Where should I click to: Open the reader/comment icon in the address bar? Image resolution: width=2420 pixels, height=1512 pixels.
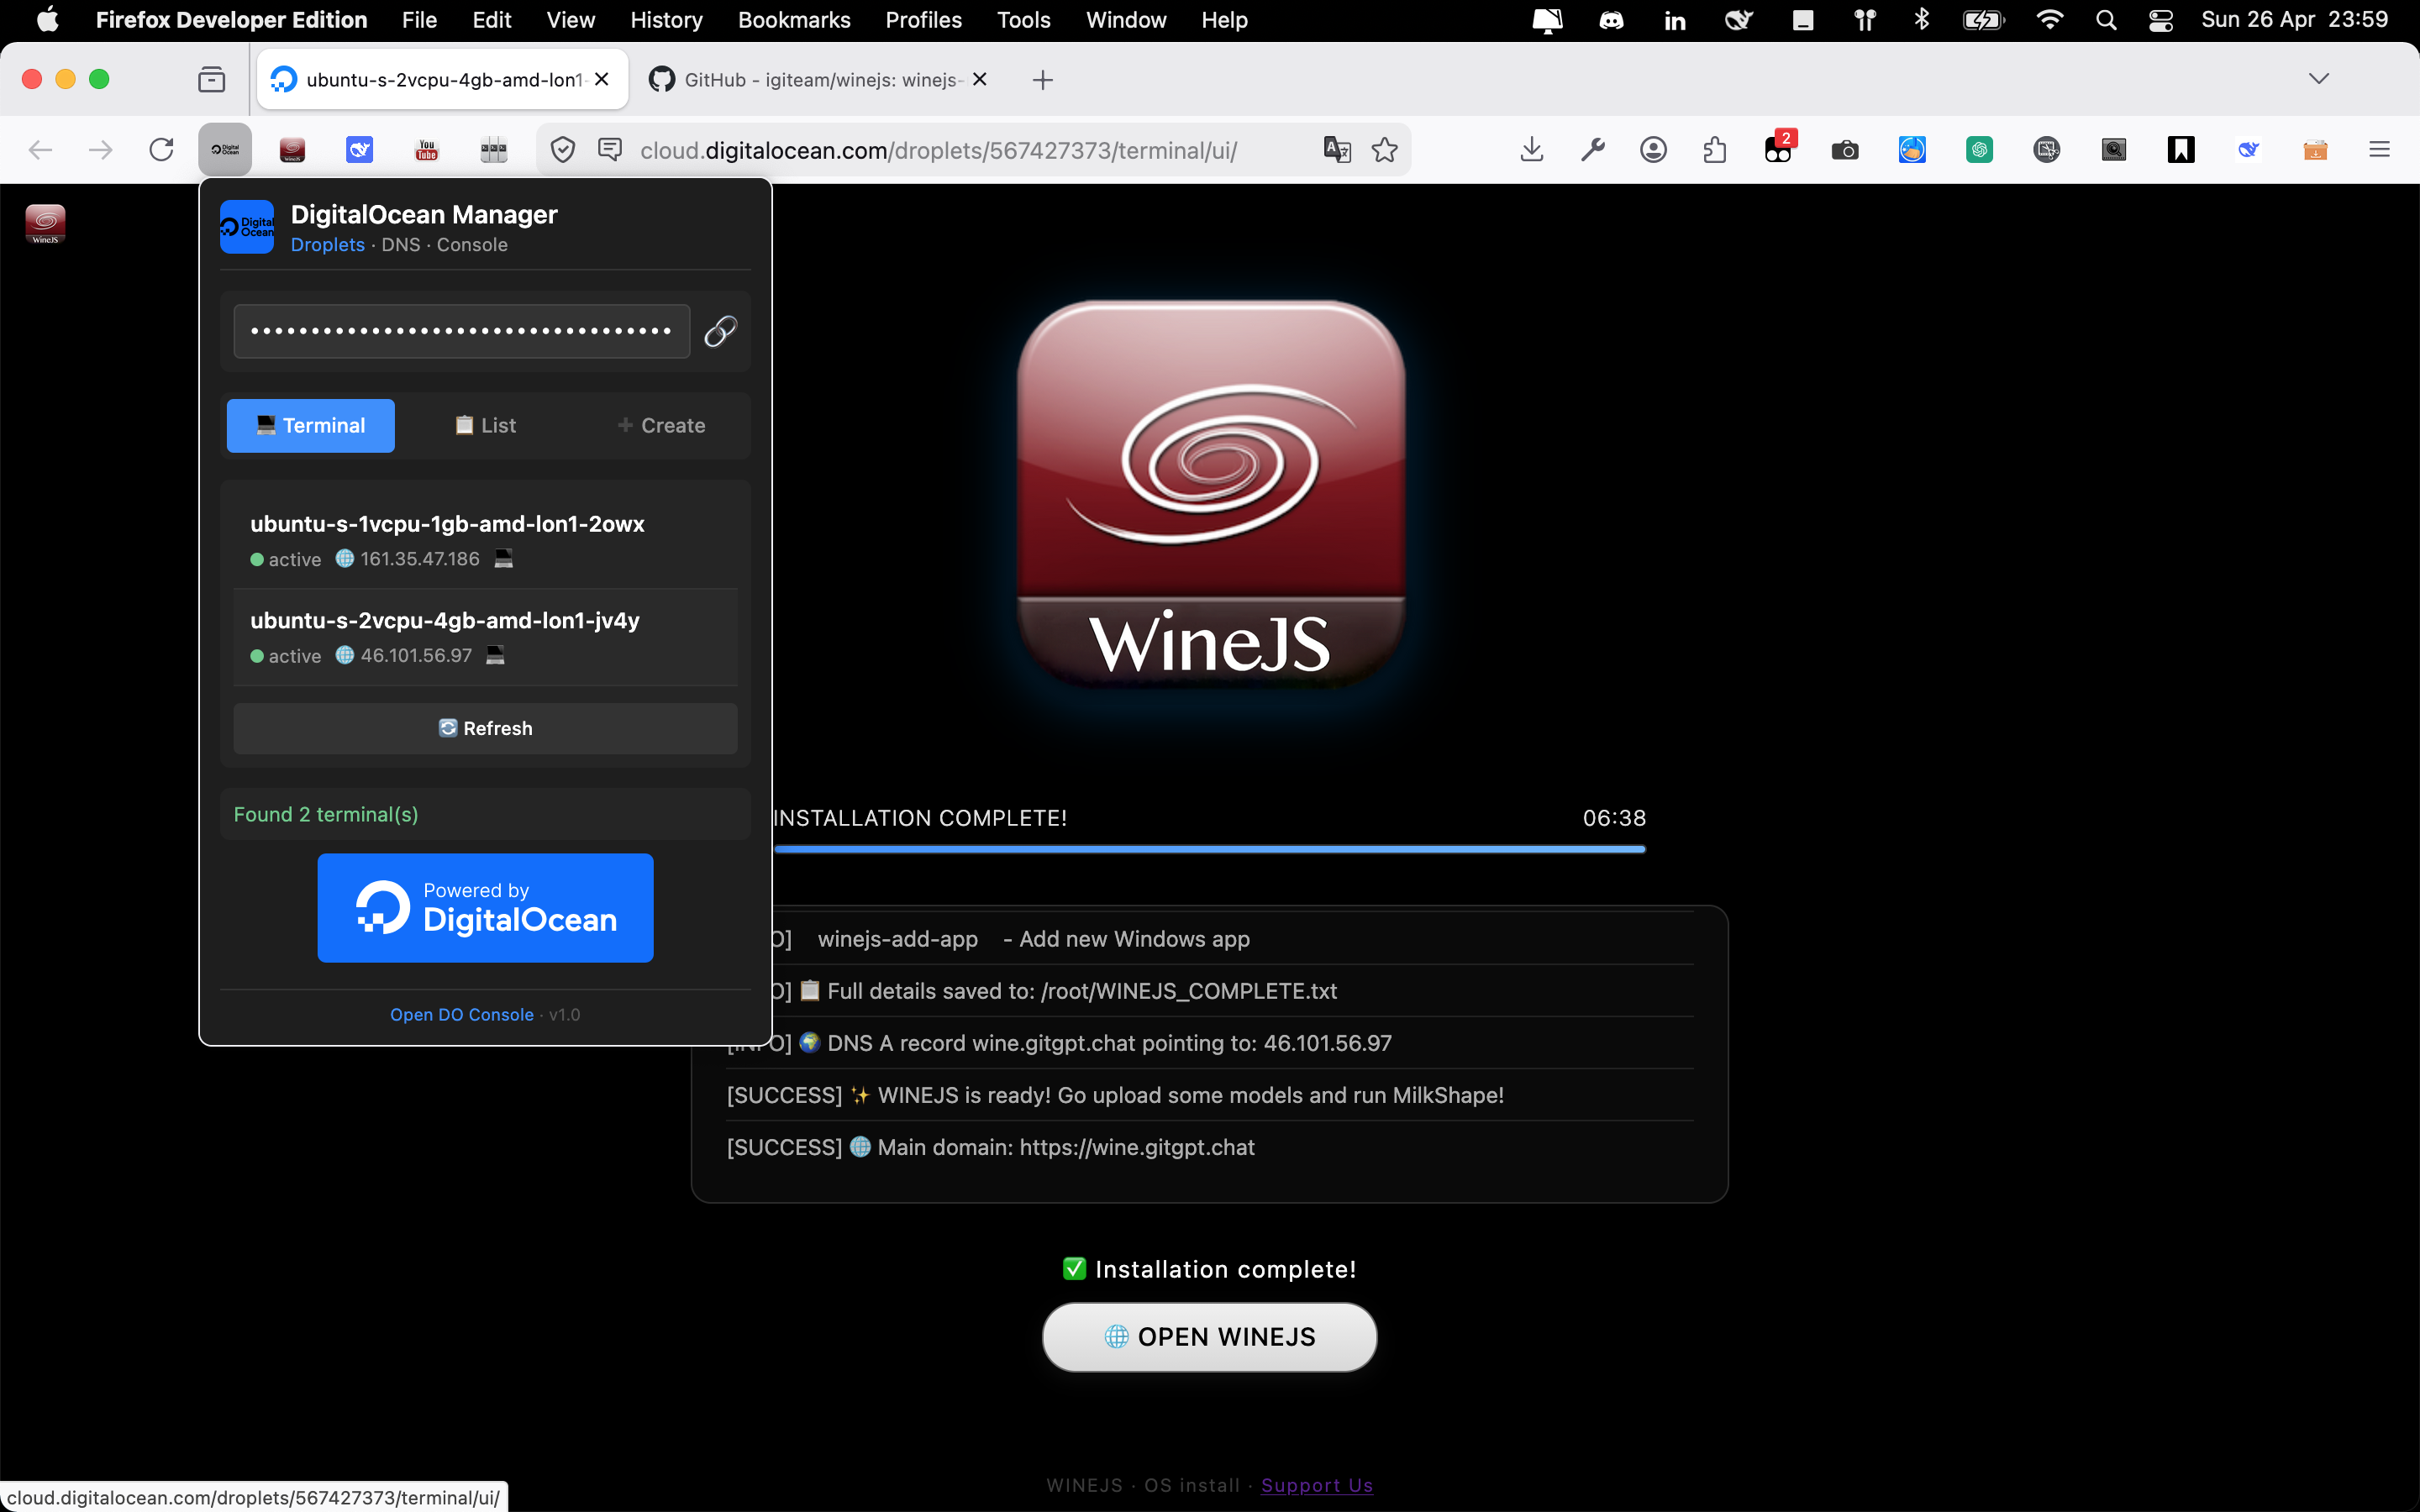click(609, 150)
